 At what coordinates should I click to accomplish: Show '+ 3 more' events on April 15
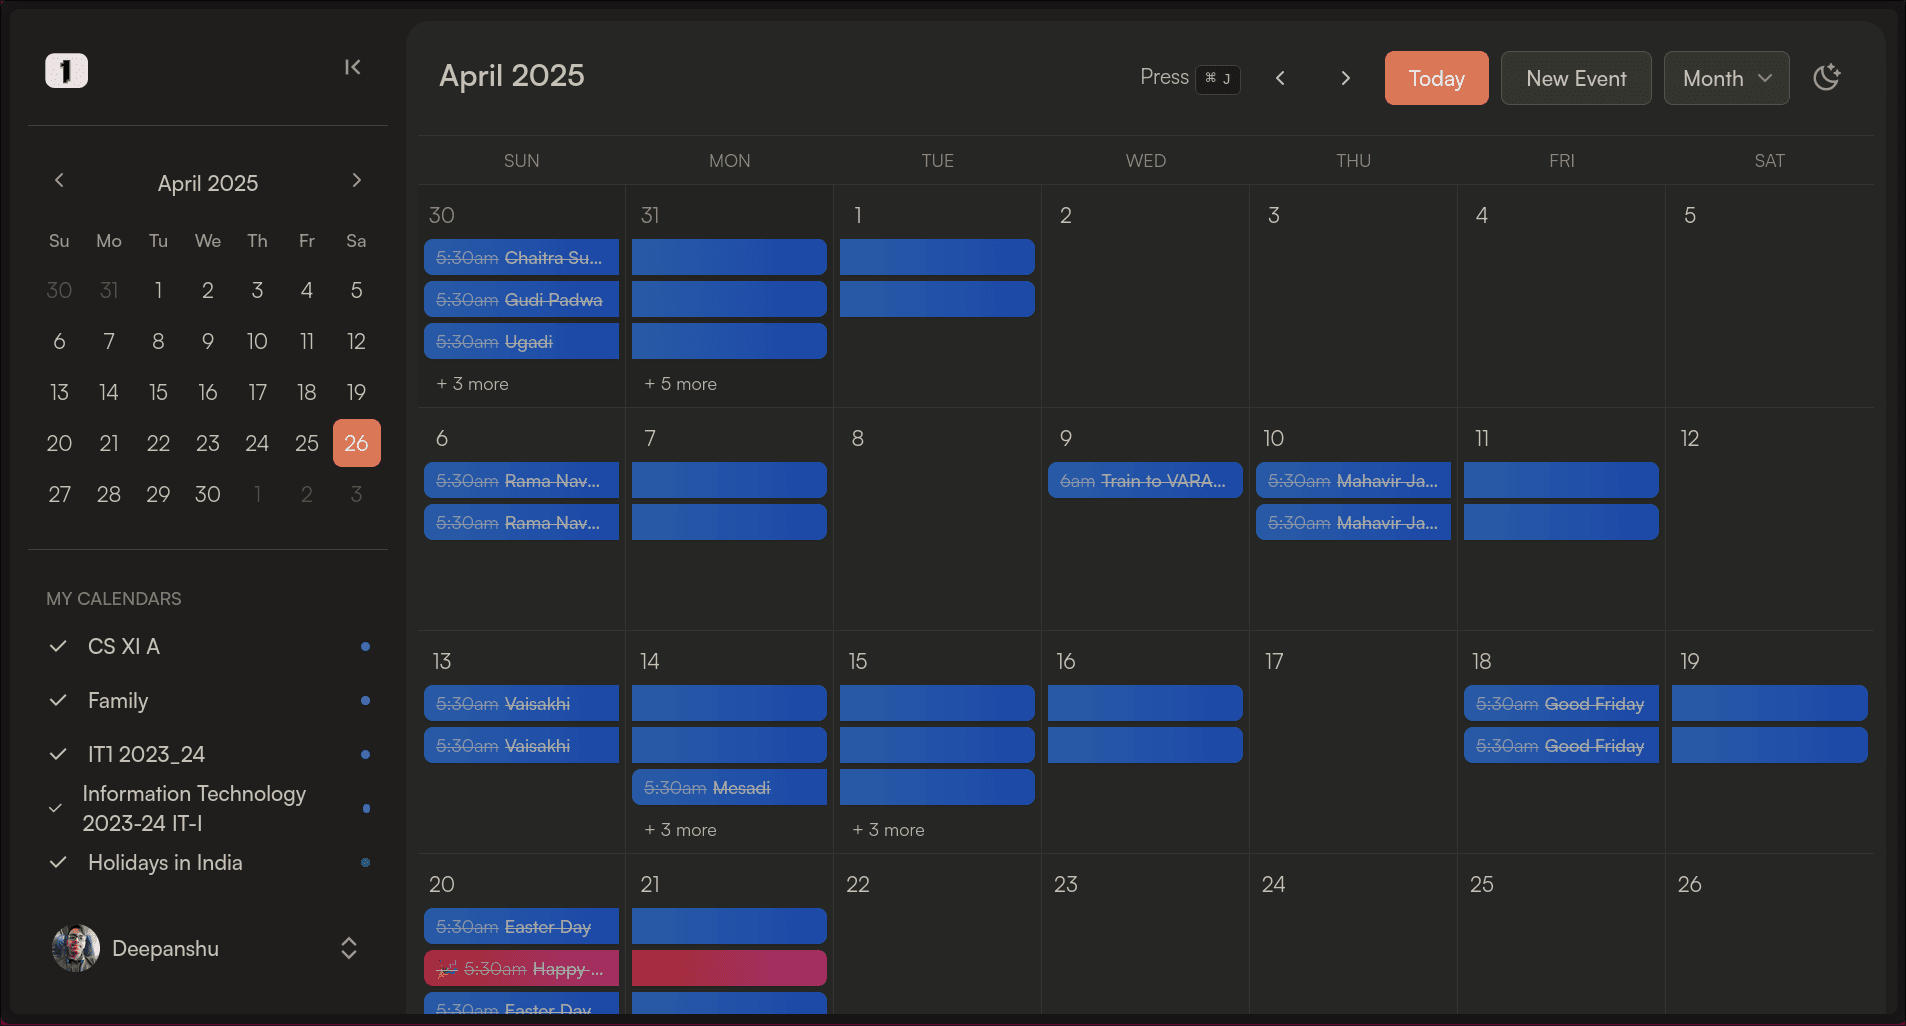point(888,830)
